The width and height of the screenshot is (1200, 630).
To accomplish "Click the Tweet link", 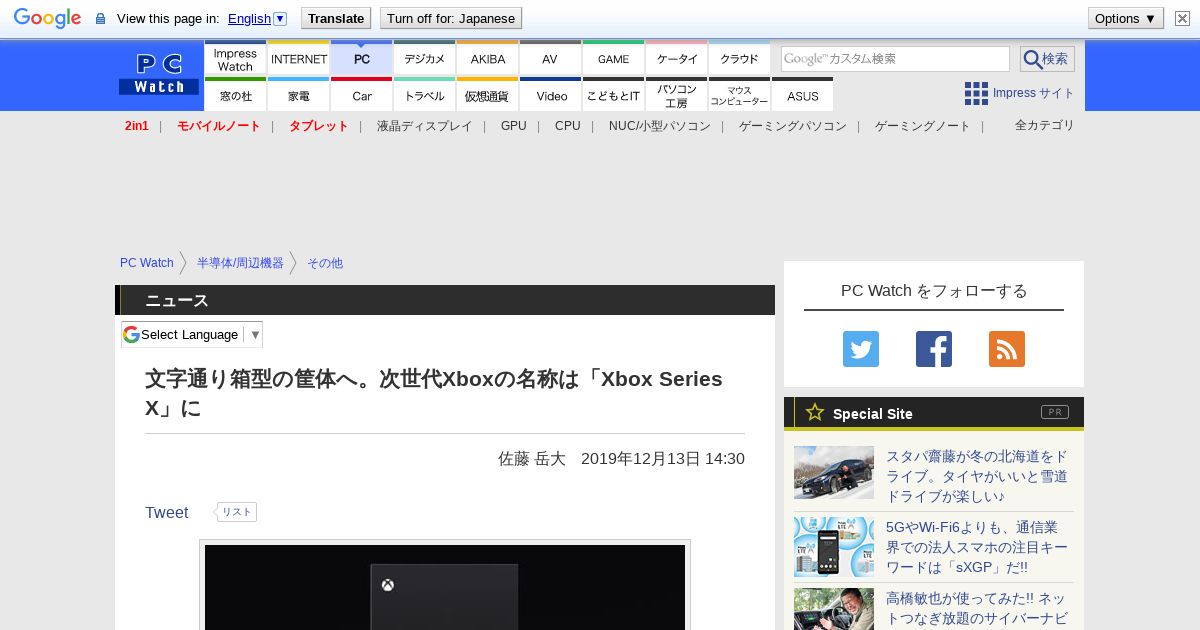I will [x=166, y=512].
